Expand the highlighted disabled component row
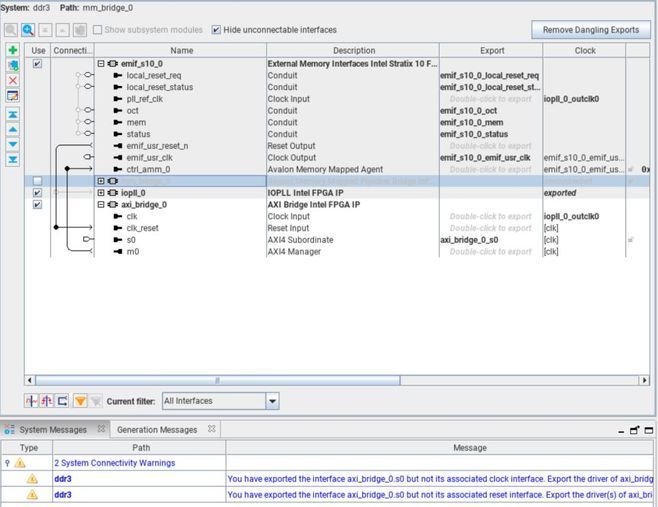The image size is (658, 507). 101,181
